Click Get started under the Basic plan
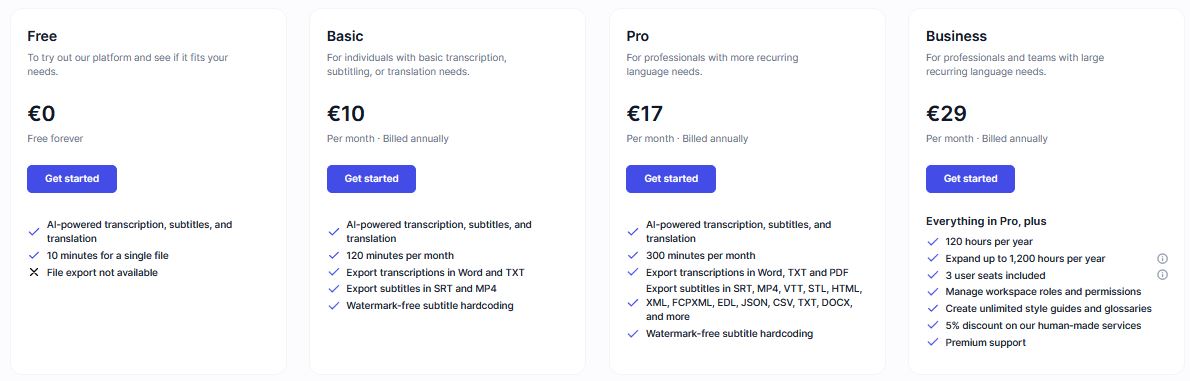This screenshot has width=1190, height=381. tap(371, 179)
